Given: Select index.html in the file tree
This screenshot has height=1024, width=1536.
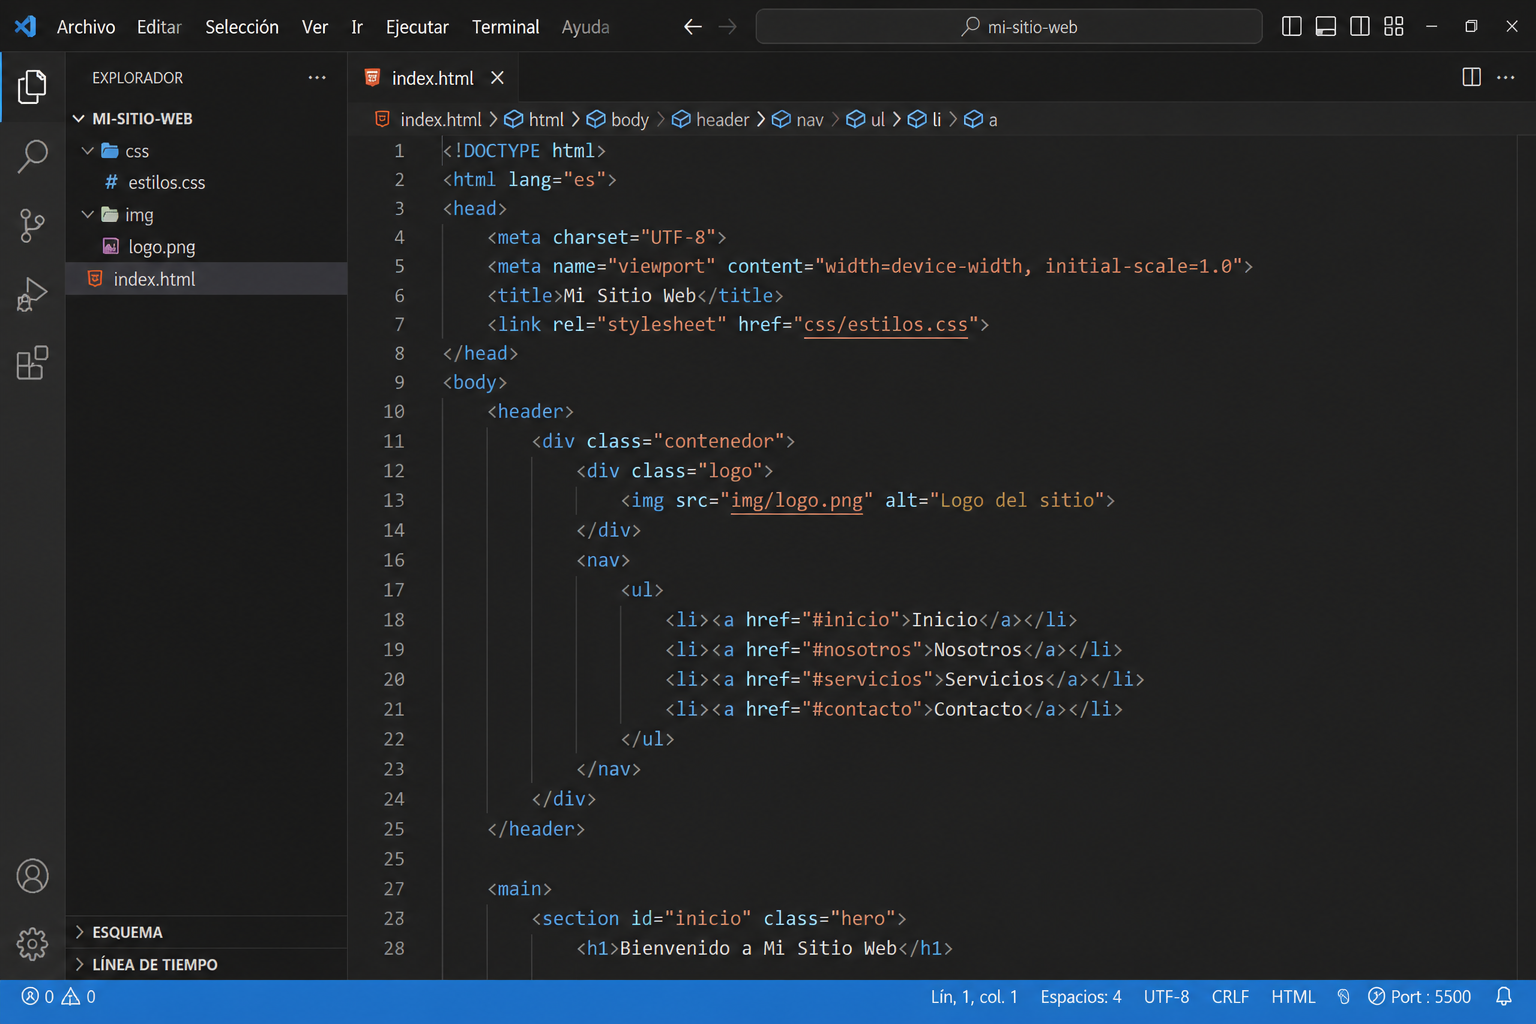Looking at the screenshot, I should click(206, 279).
